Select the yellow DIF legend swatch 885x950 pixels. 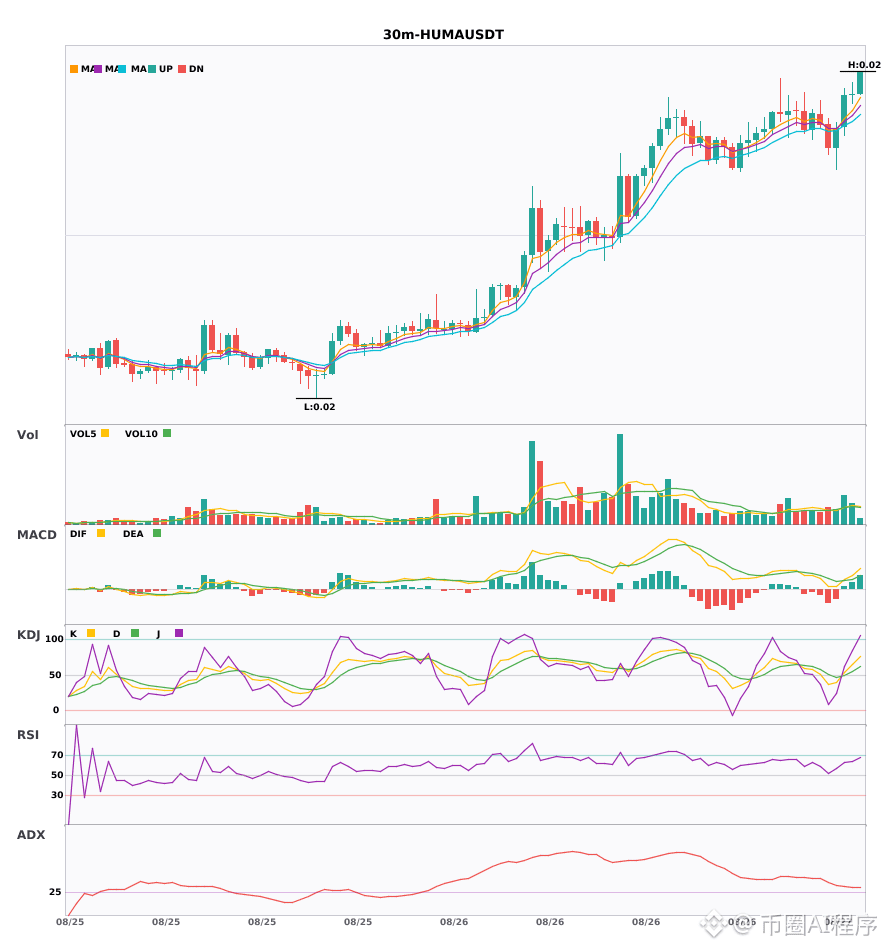point(101,533)
